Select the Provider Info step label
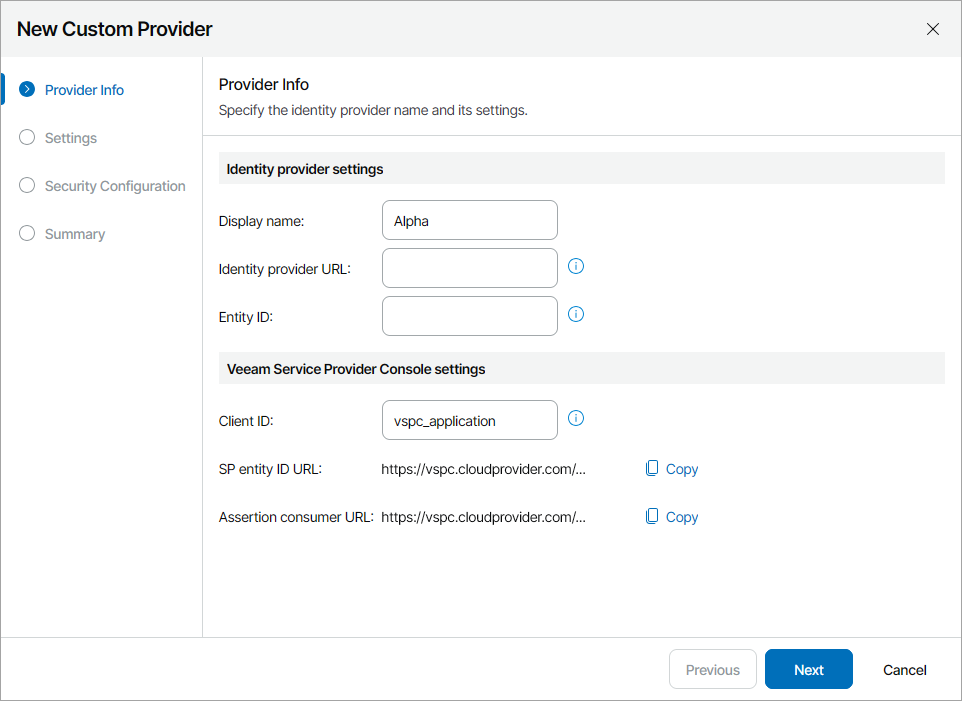 click(84, 90)
